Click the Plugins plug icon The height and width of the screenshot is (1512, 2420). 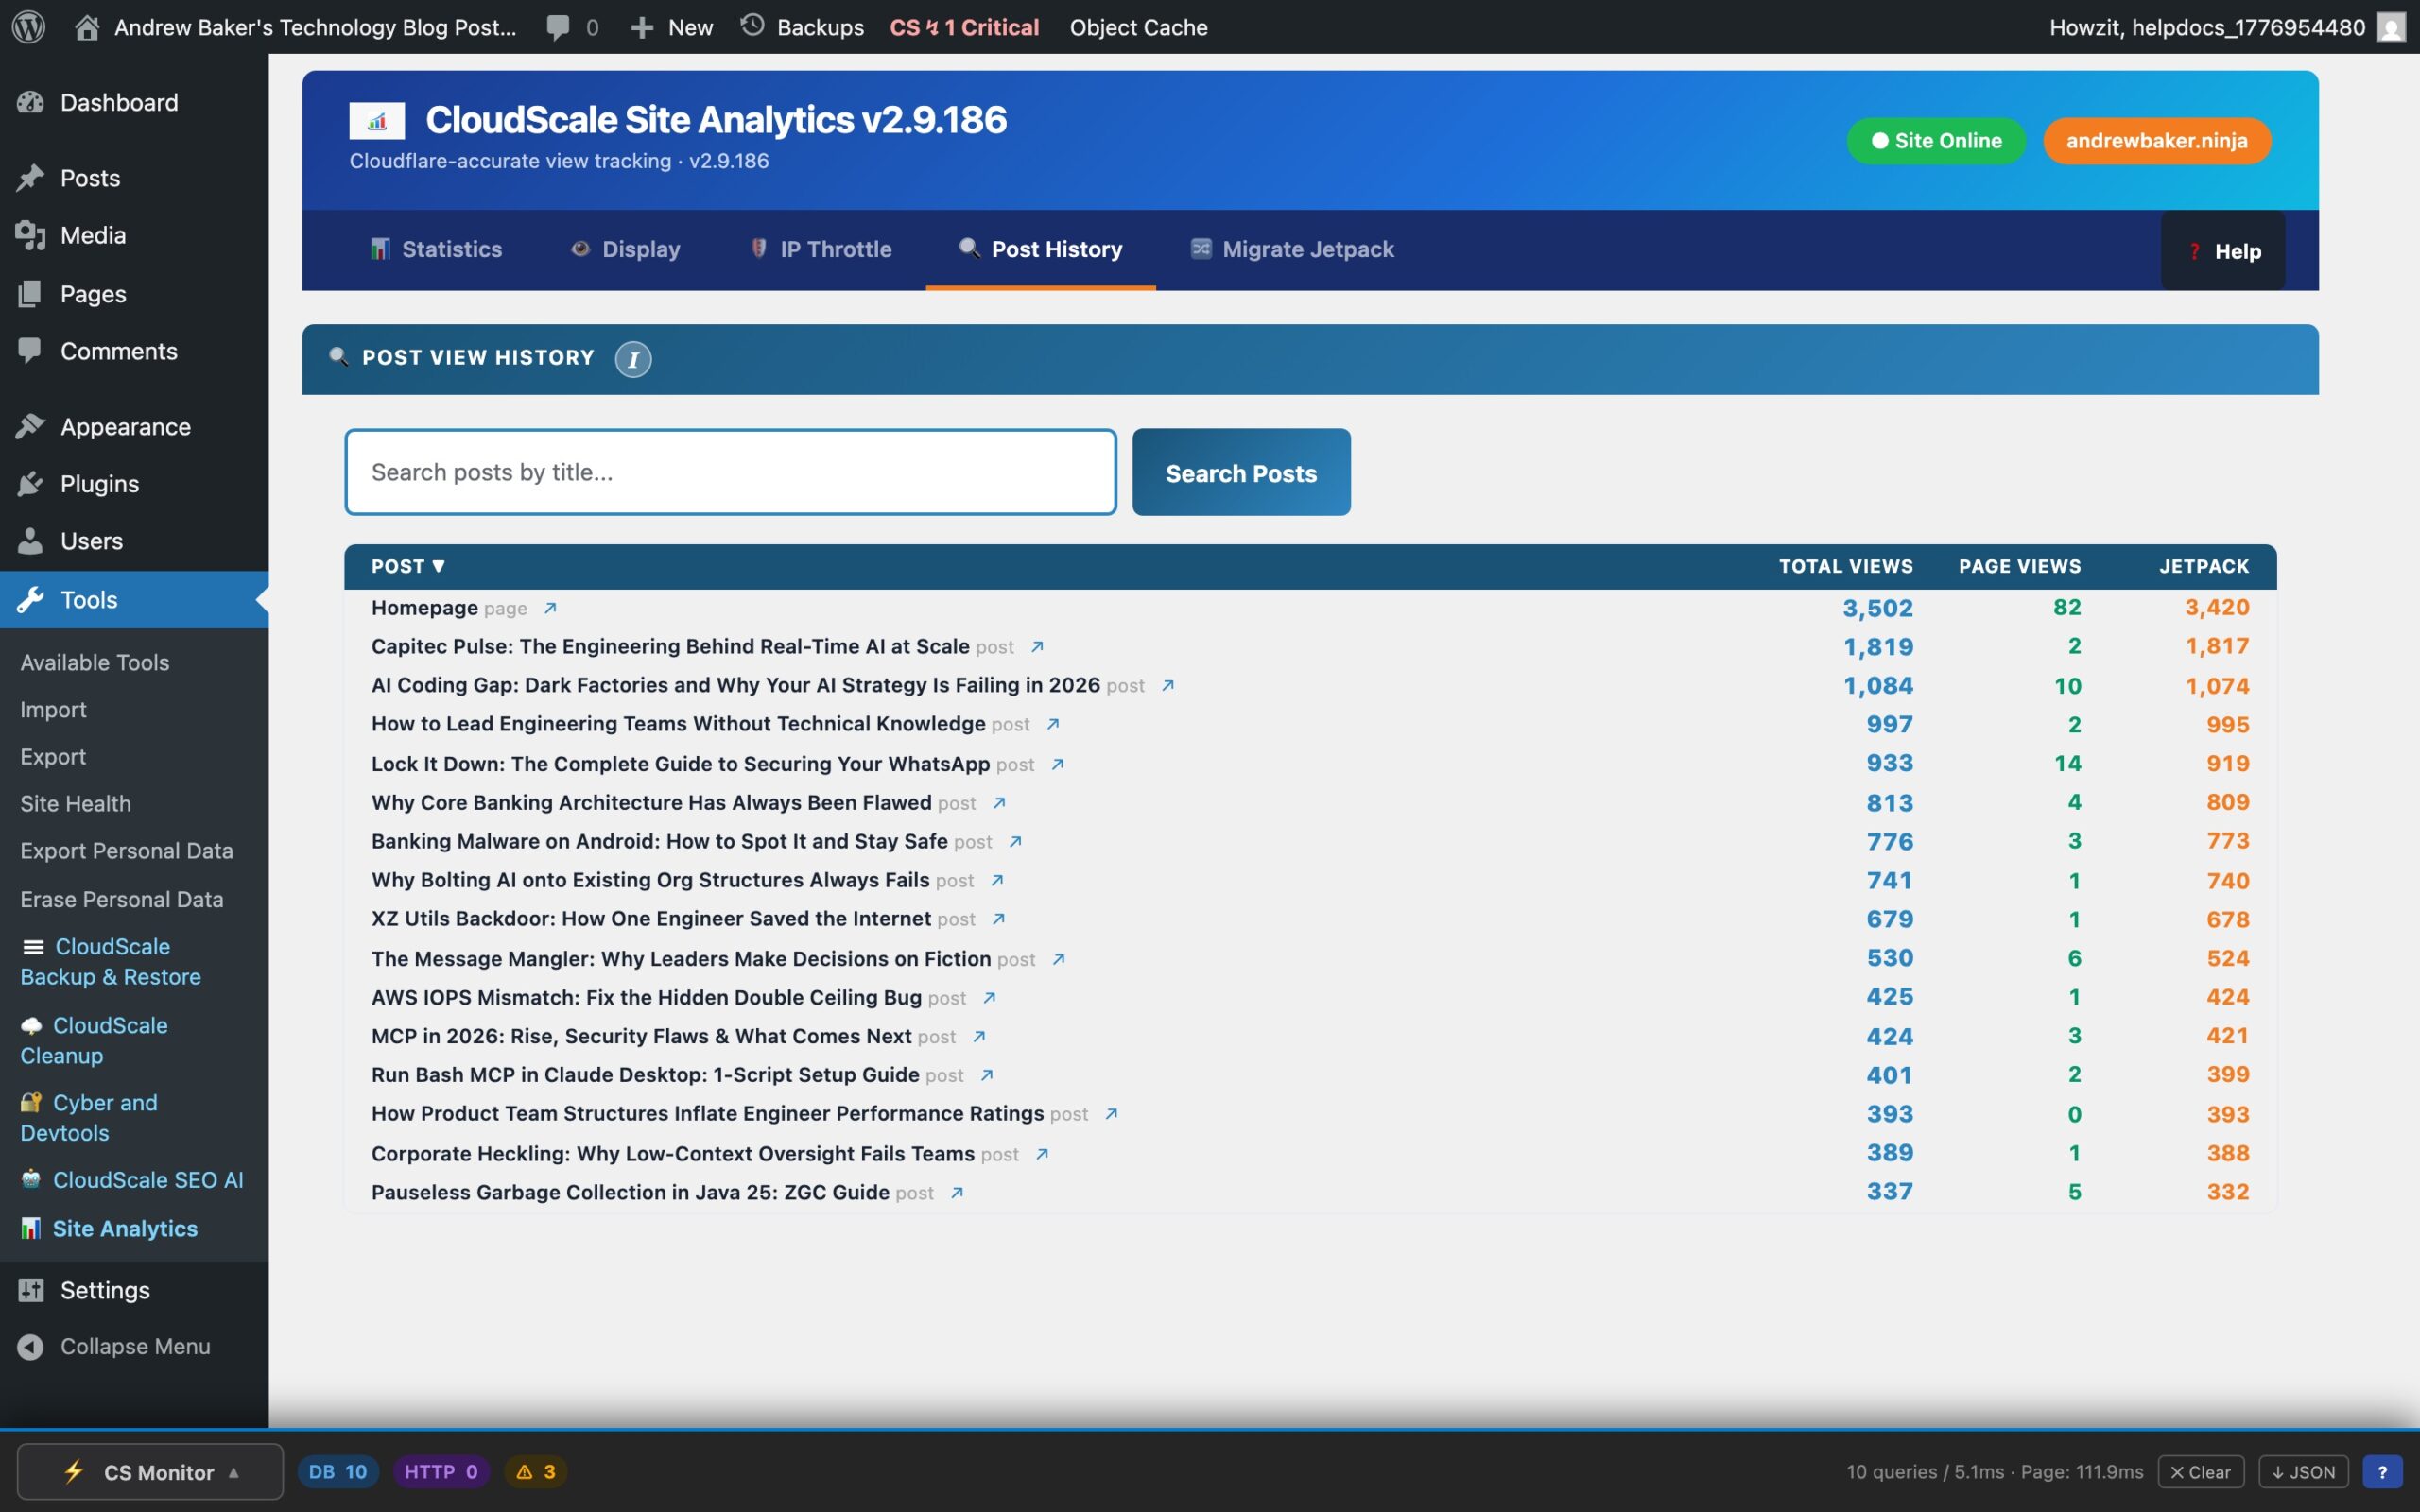[31, 483]
